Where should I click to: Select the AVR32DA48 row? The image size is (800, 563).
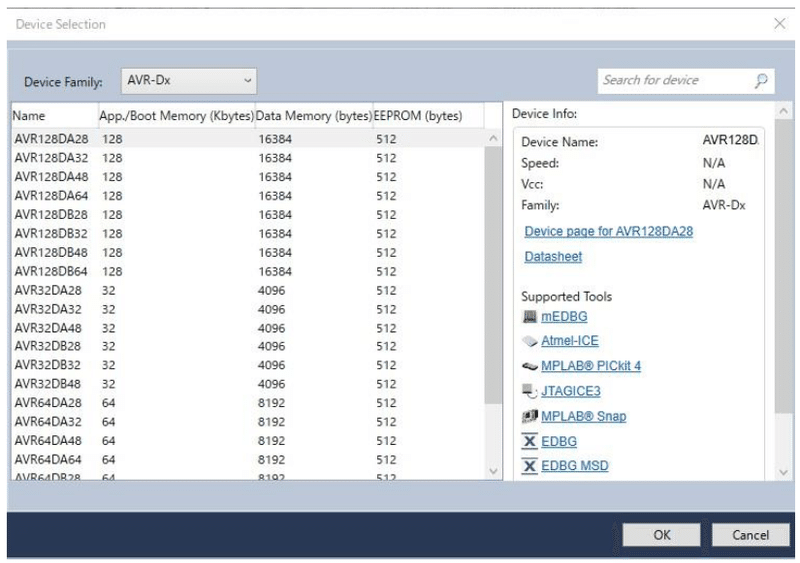click(x=248, y=328)
